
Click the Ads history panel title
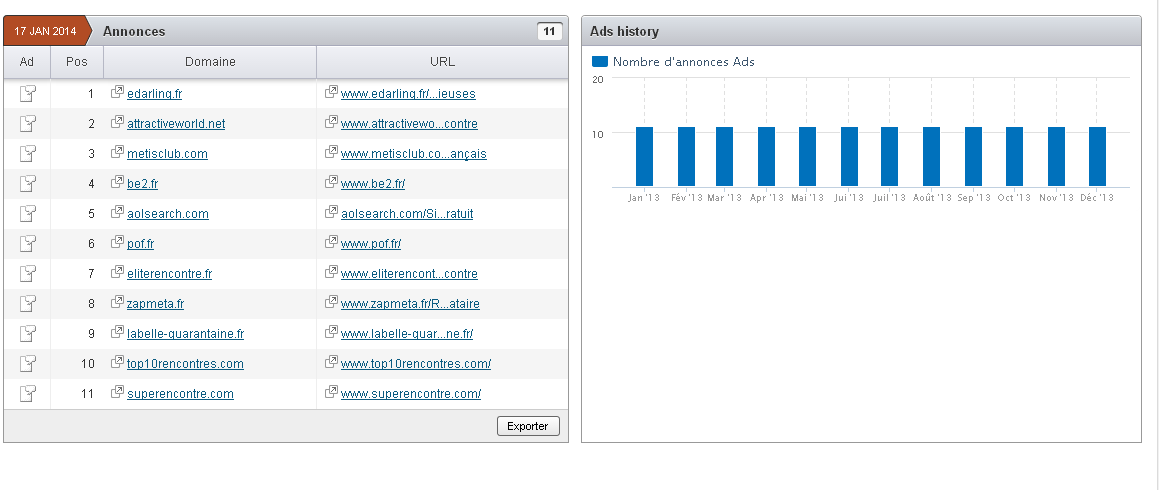click(625, 32)
